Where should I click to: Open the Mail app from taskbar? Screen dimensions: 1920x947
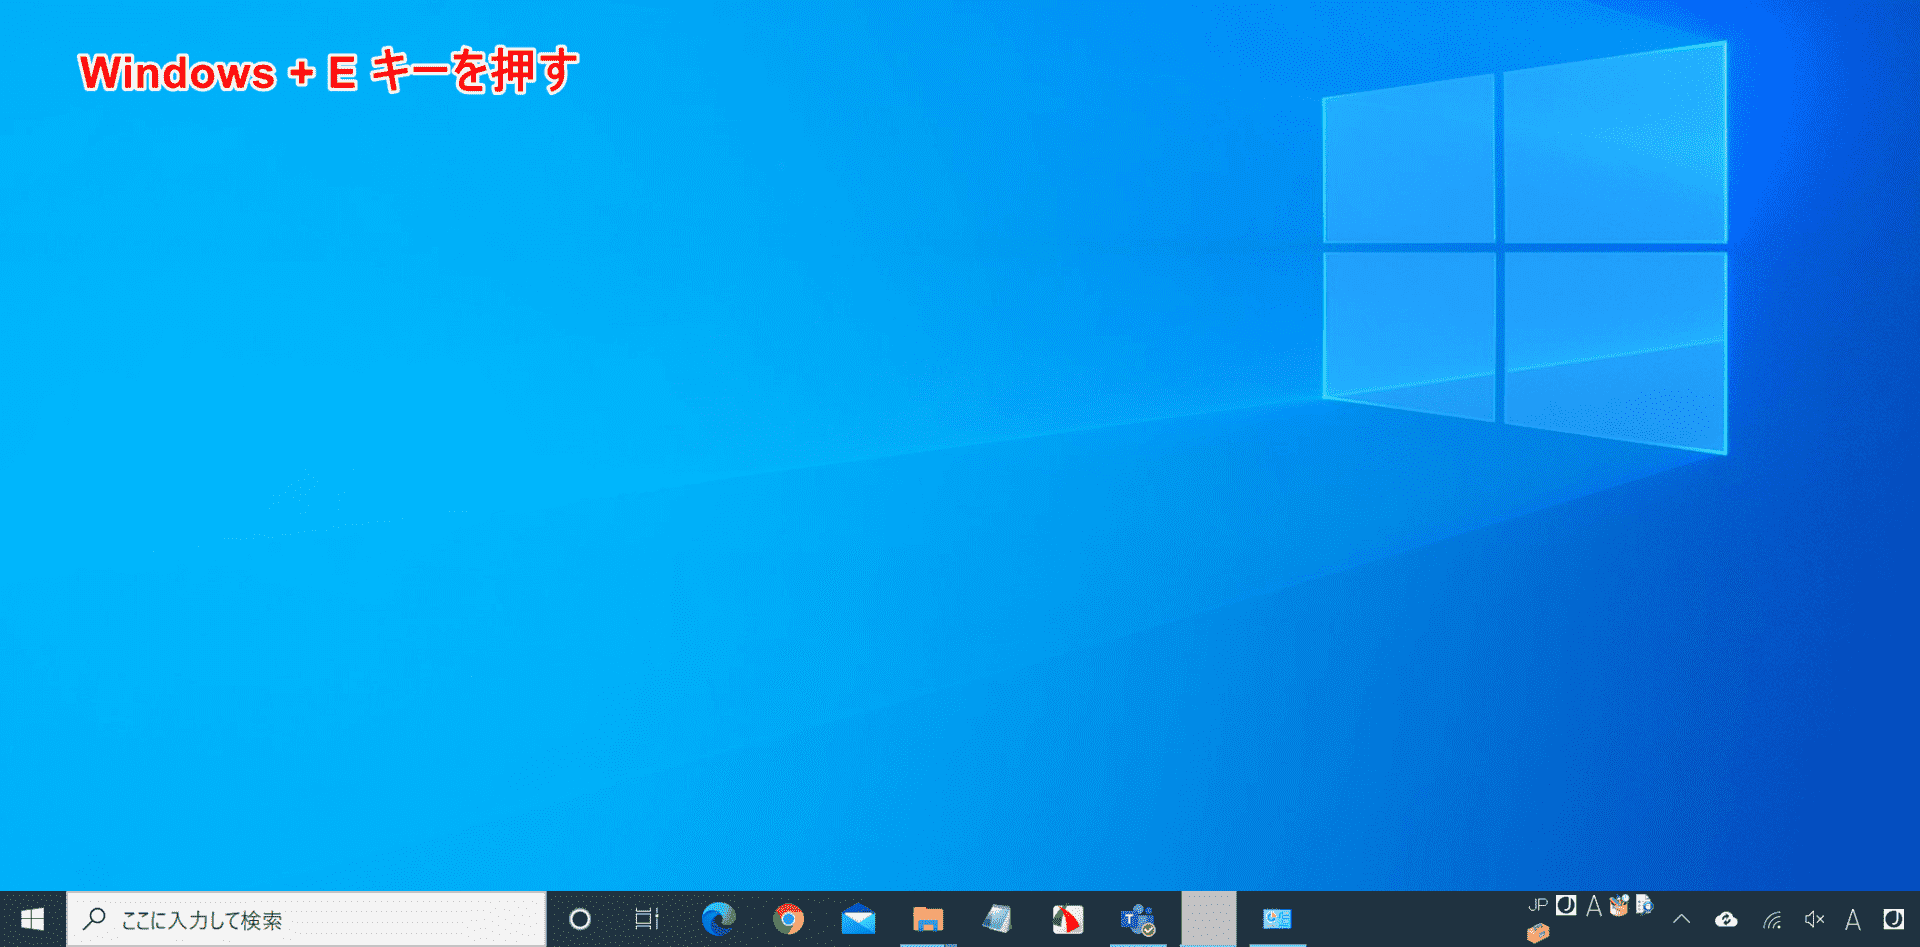pos(858,919)
